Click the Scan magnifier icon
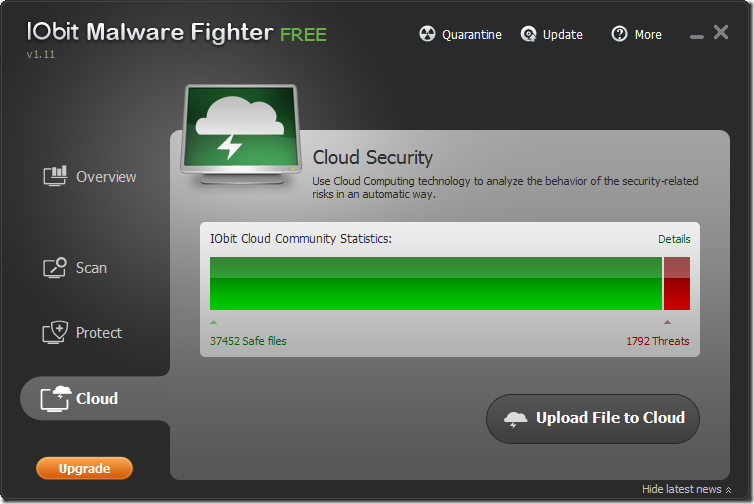 pyautogui.click(x=54, y=268)
